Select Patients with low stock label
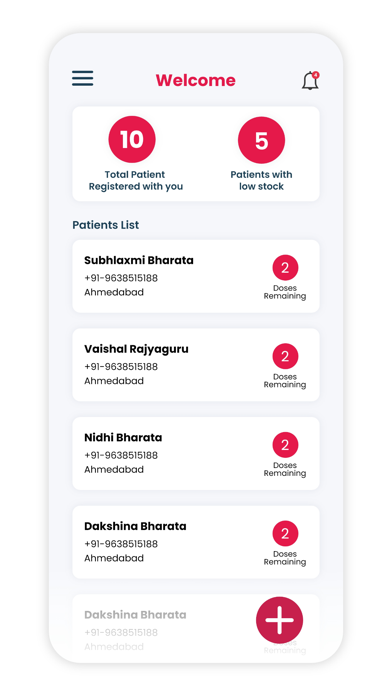The width and height of the screenshot is (392, 696). (261, 180)
